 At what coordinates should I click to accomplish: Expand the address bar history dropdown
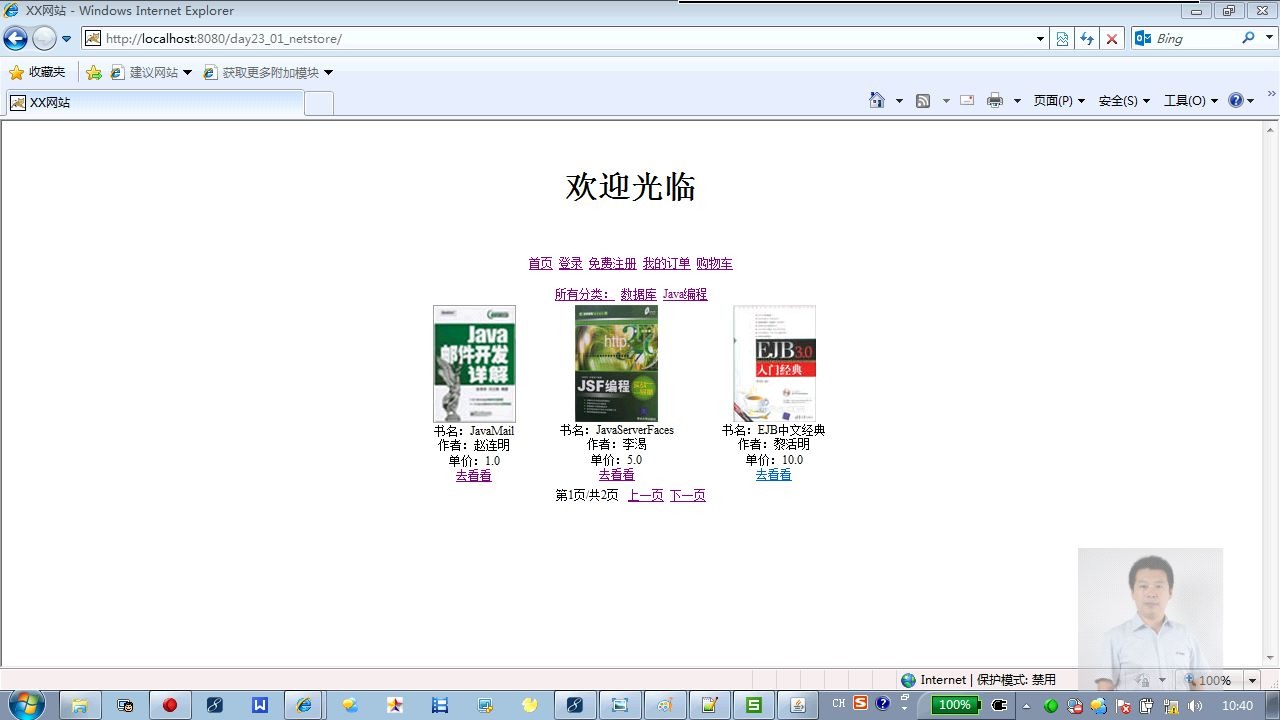click(1040, 39)
